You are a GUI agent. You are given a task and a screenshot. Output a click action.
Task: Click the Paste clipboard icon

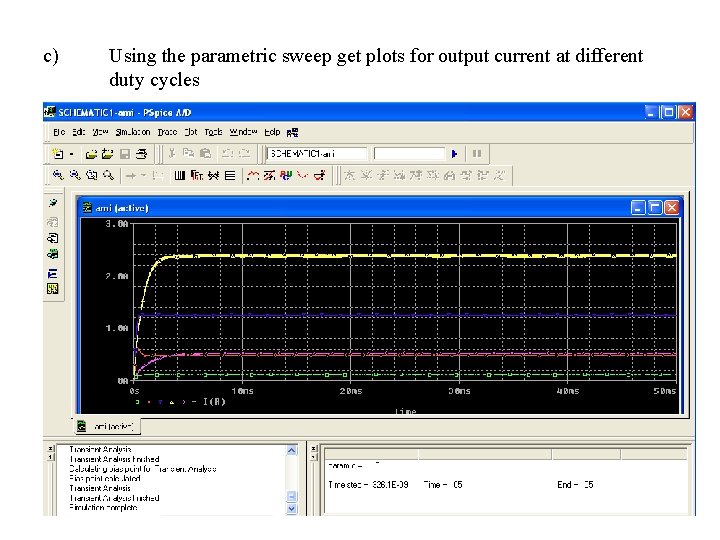(205, 153)
